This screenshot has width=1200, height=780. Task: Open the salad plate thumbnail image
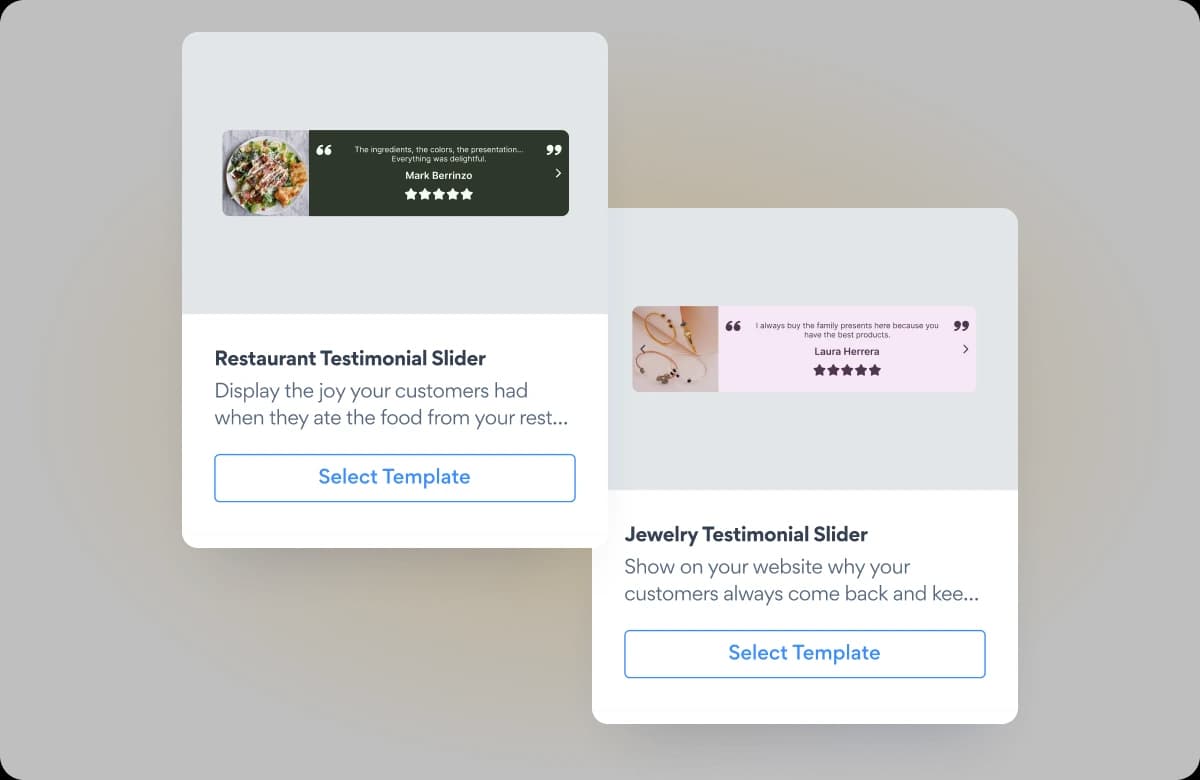(x=265, y=173)
